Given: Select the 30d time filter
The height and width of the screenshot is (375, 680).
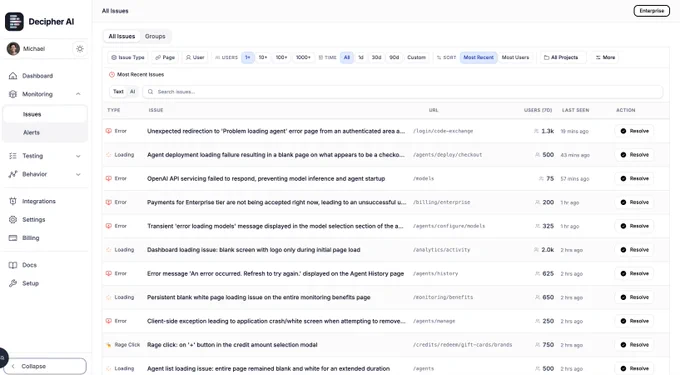Looking at the screenshot, I should pos(376,57).
